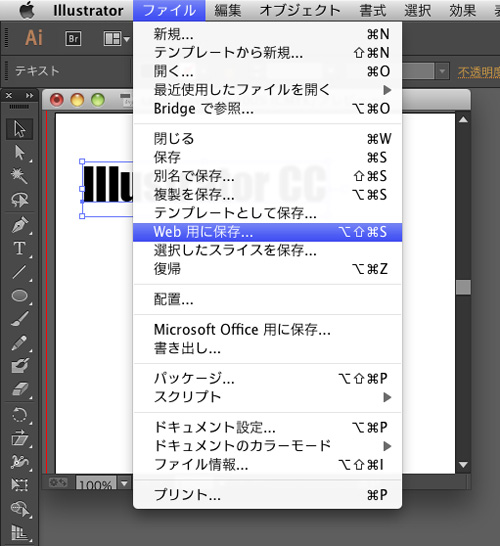Open the 選択 menu

coord(417,10)
